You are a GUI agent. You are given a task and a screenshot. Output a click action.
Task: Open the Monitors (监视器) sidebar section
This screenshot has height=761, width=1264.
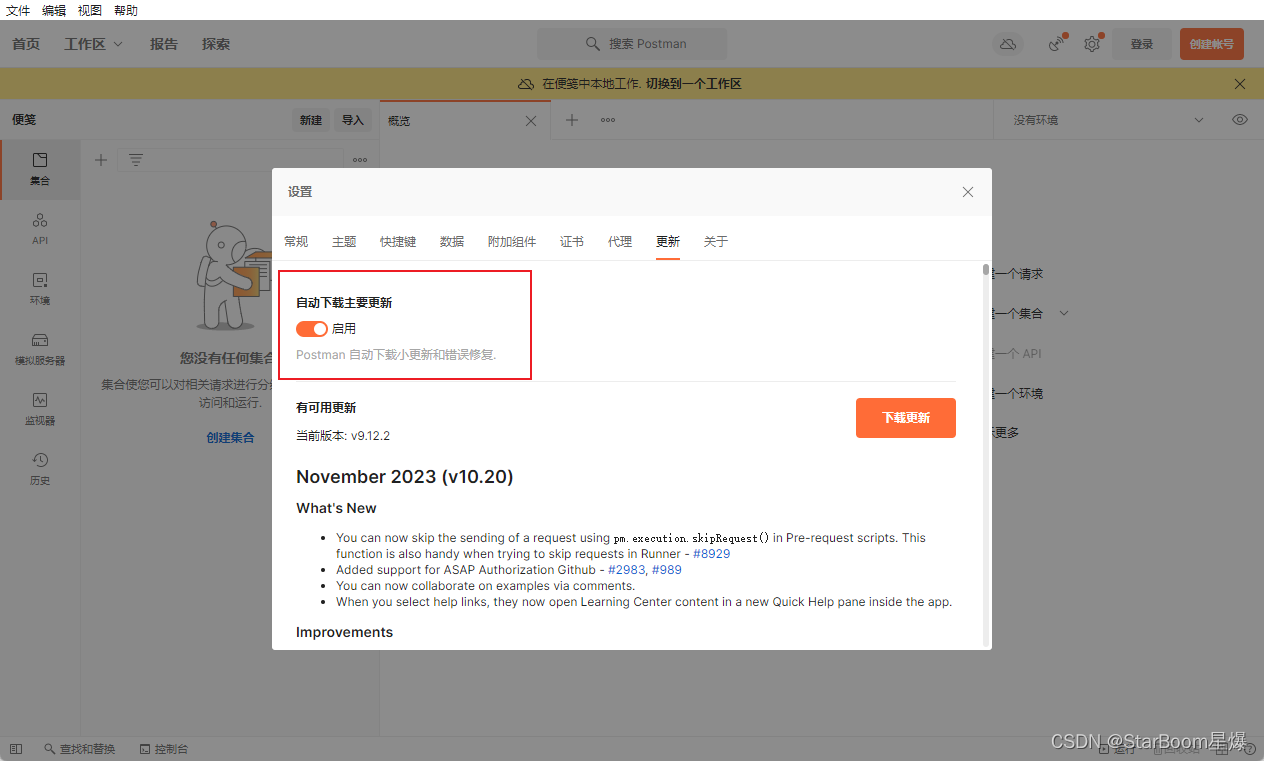(x=40, y=409)
